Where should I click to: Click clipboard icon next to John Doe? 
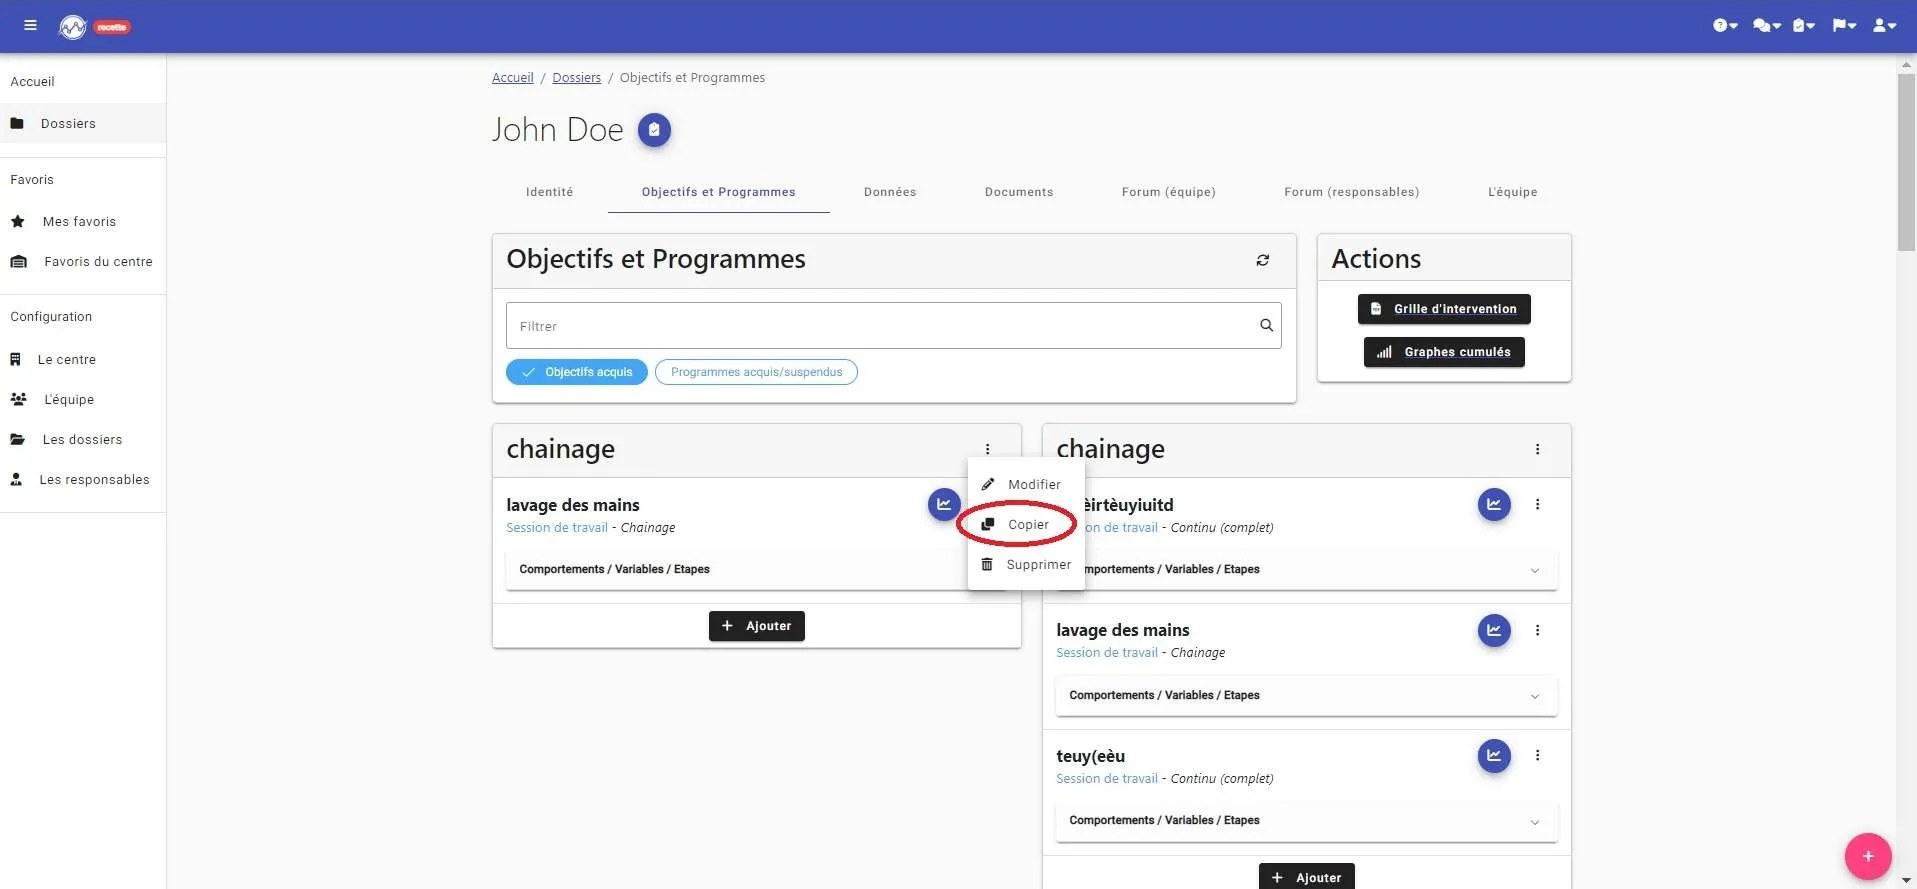click(x=654, y=130)
